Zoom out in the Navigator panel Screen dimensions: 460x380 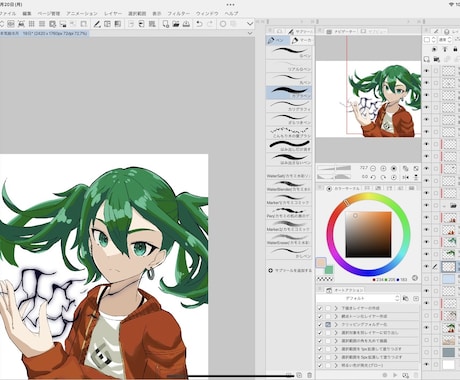click(373, 168)
